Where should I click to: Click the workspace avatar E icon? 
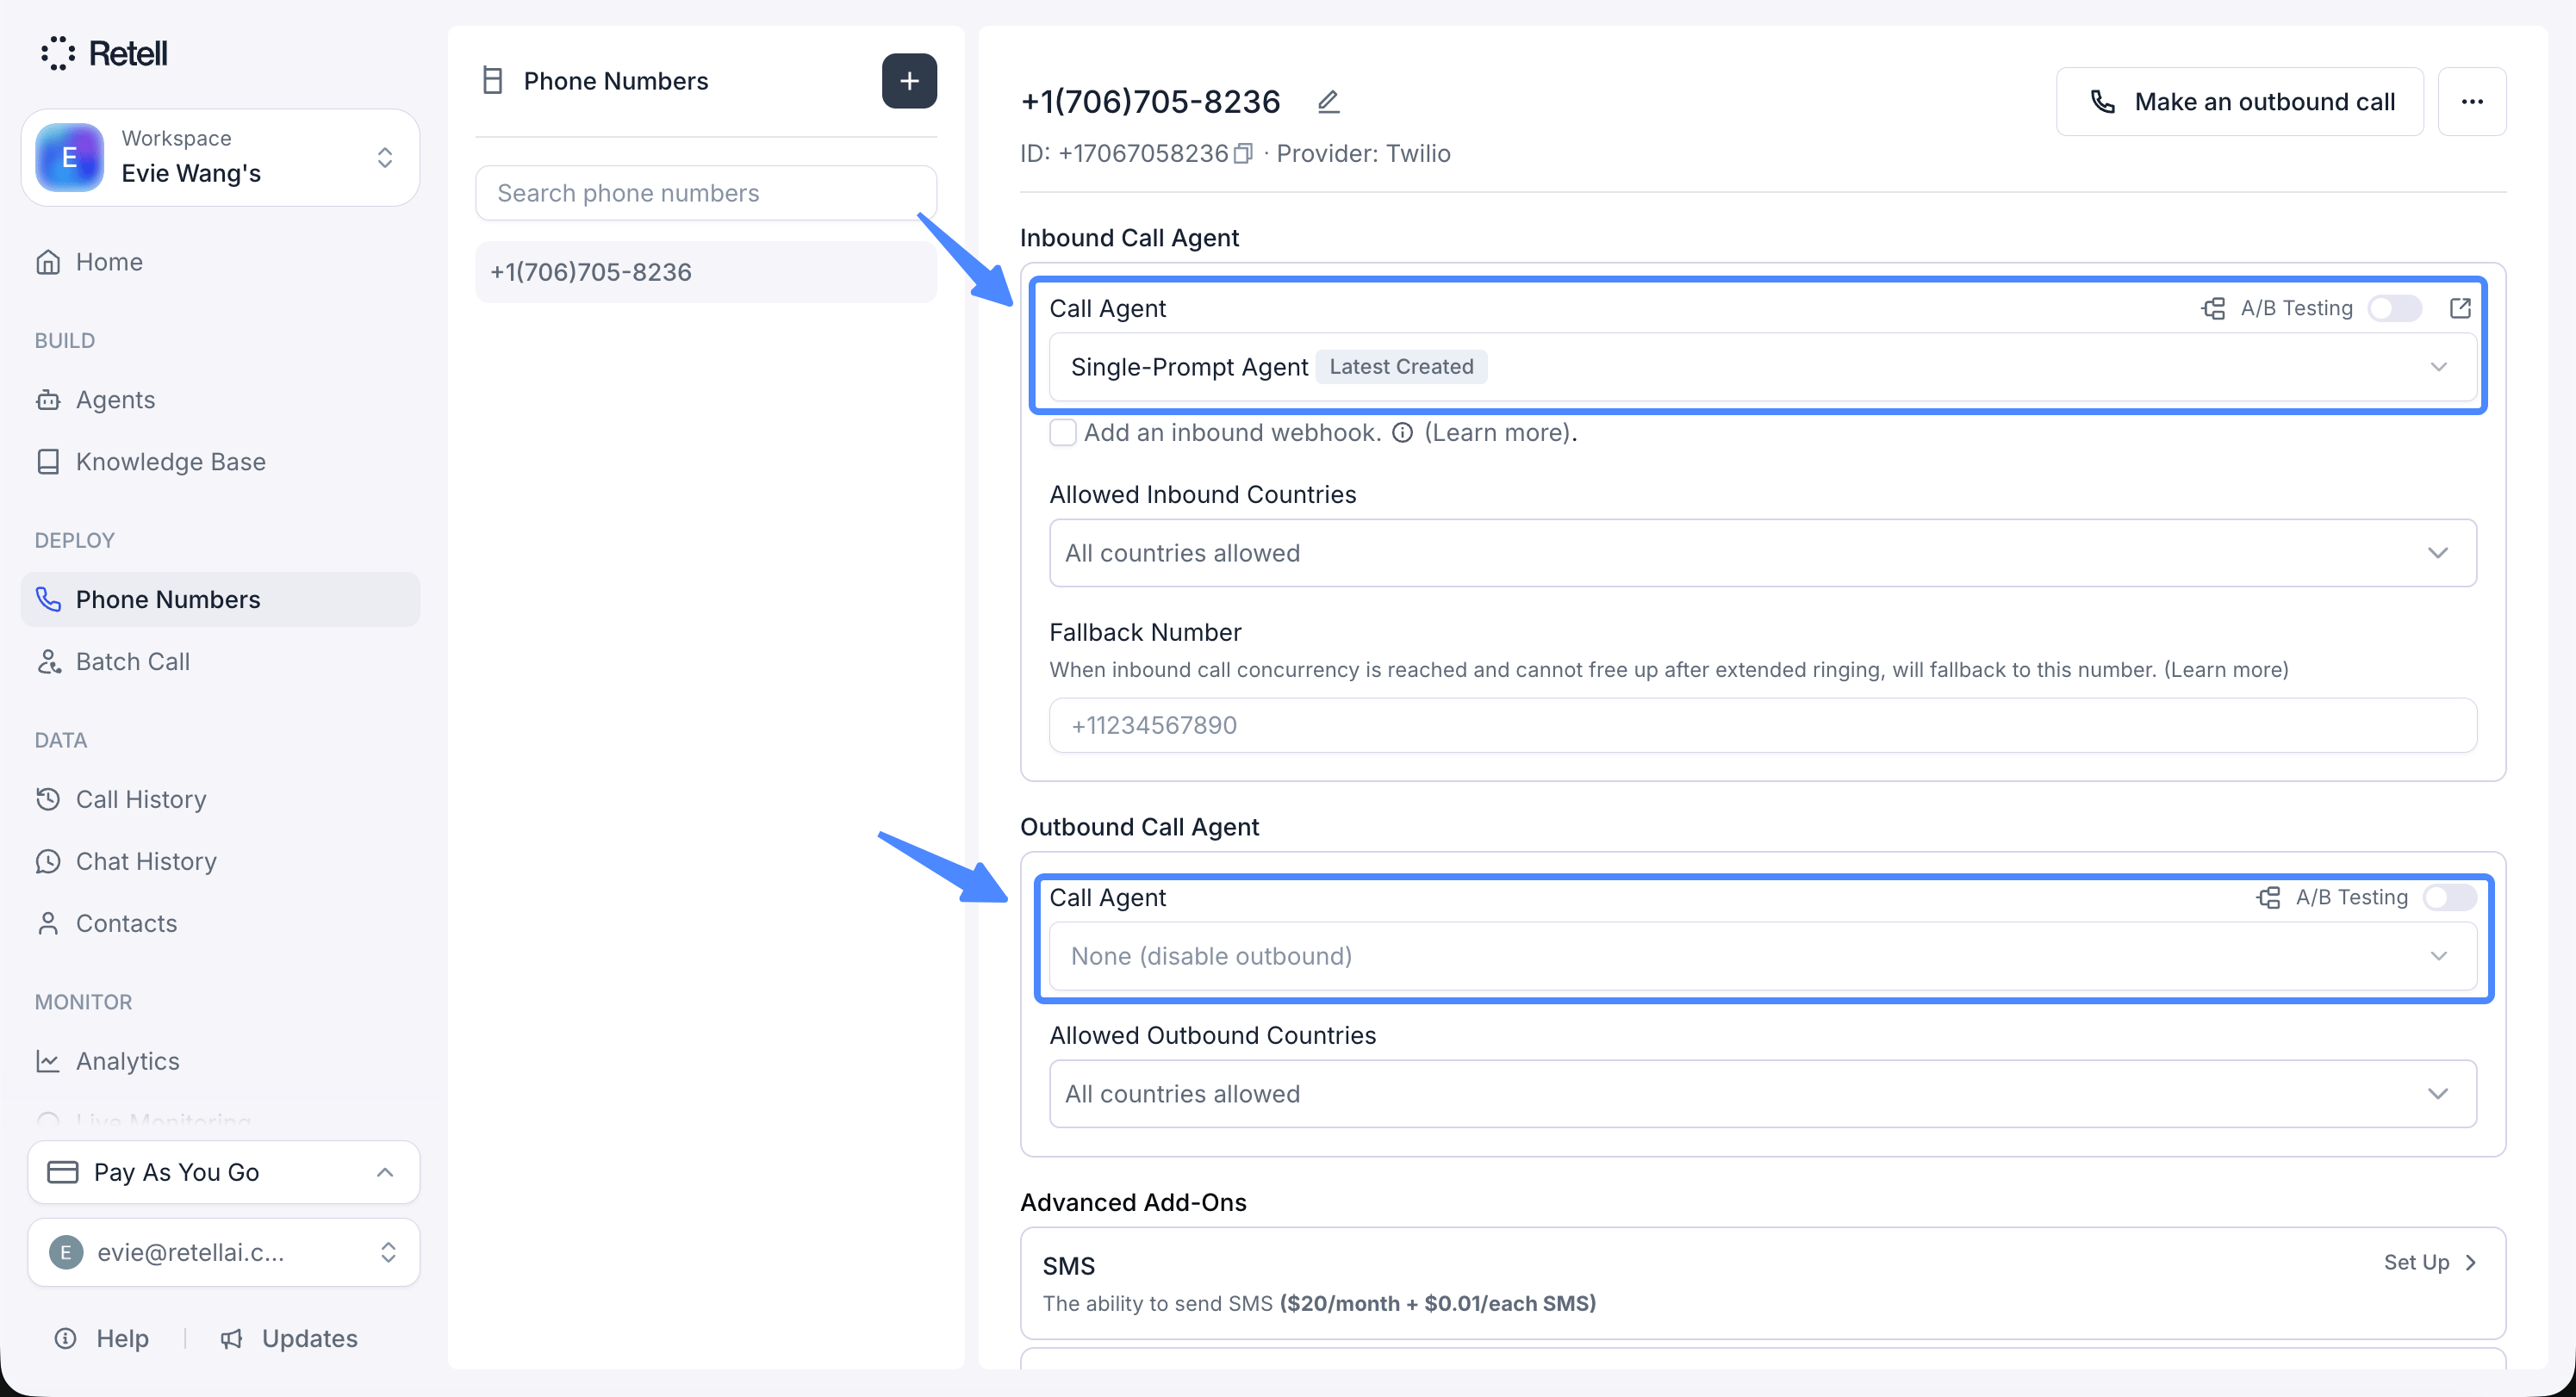click(69, 157)
